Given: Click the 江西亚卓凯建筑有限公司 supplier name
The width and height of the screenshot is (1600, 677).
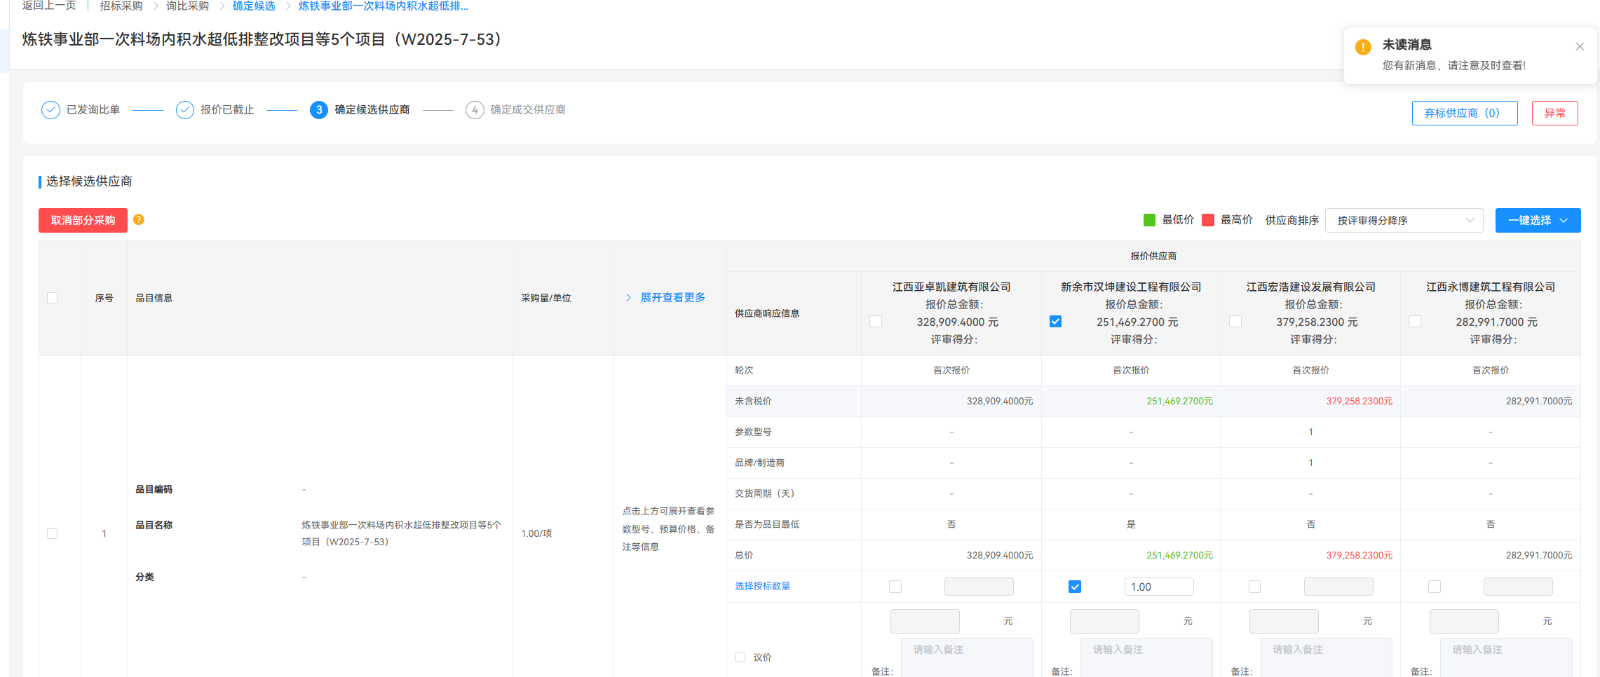Looking at the screenshot, I should (952, 287).
